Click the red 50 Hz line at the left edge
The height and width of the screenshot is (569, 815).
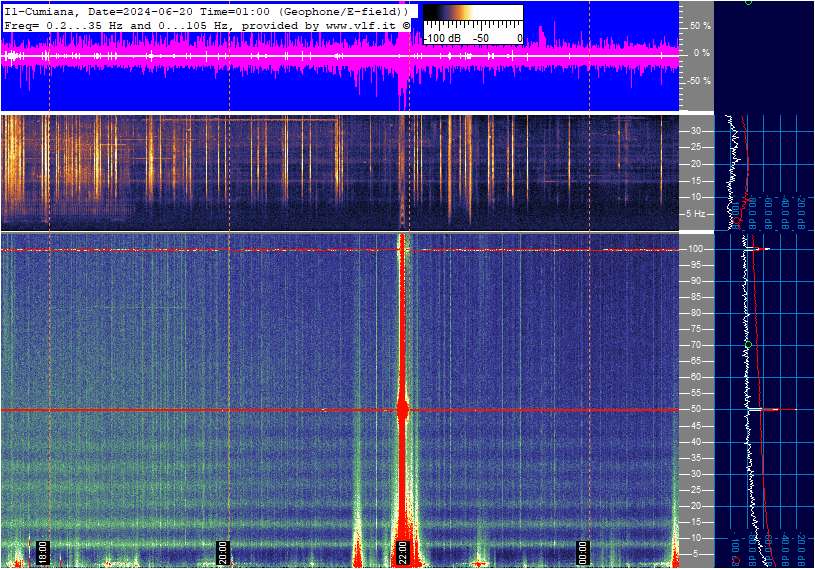click(x=8, y=410)
